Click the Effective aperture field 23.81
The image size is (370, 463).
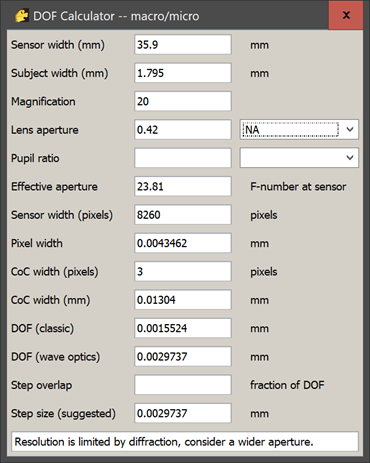[x=183, y=186]
